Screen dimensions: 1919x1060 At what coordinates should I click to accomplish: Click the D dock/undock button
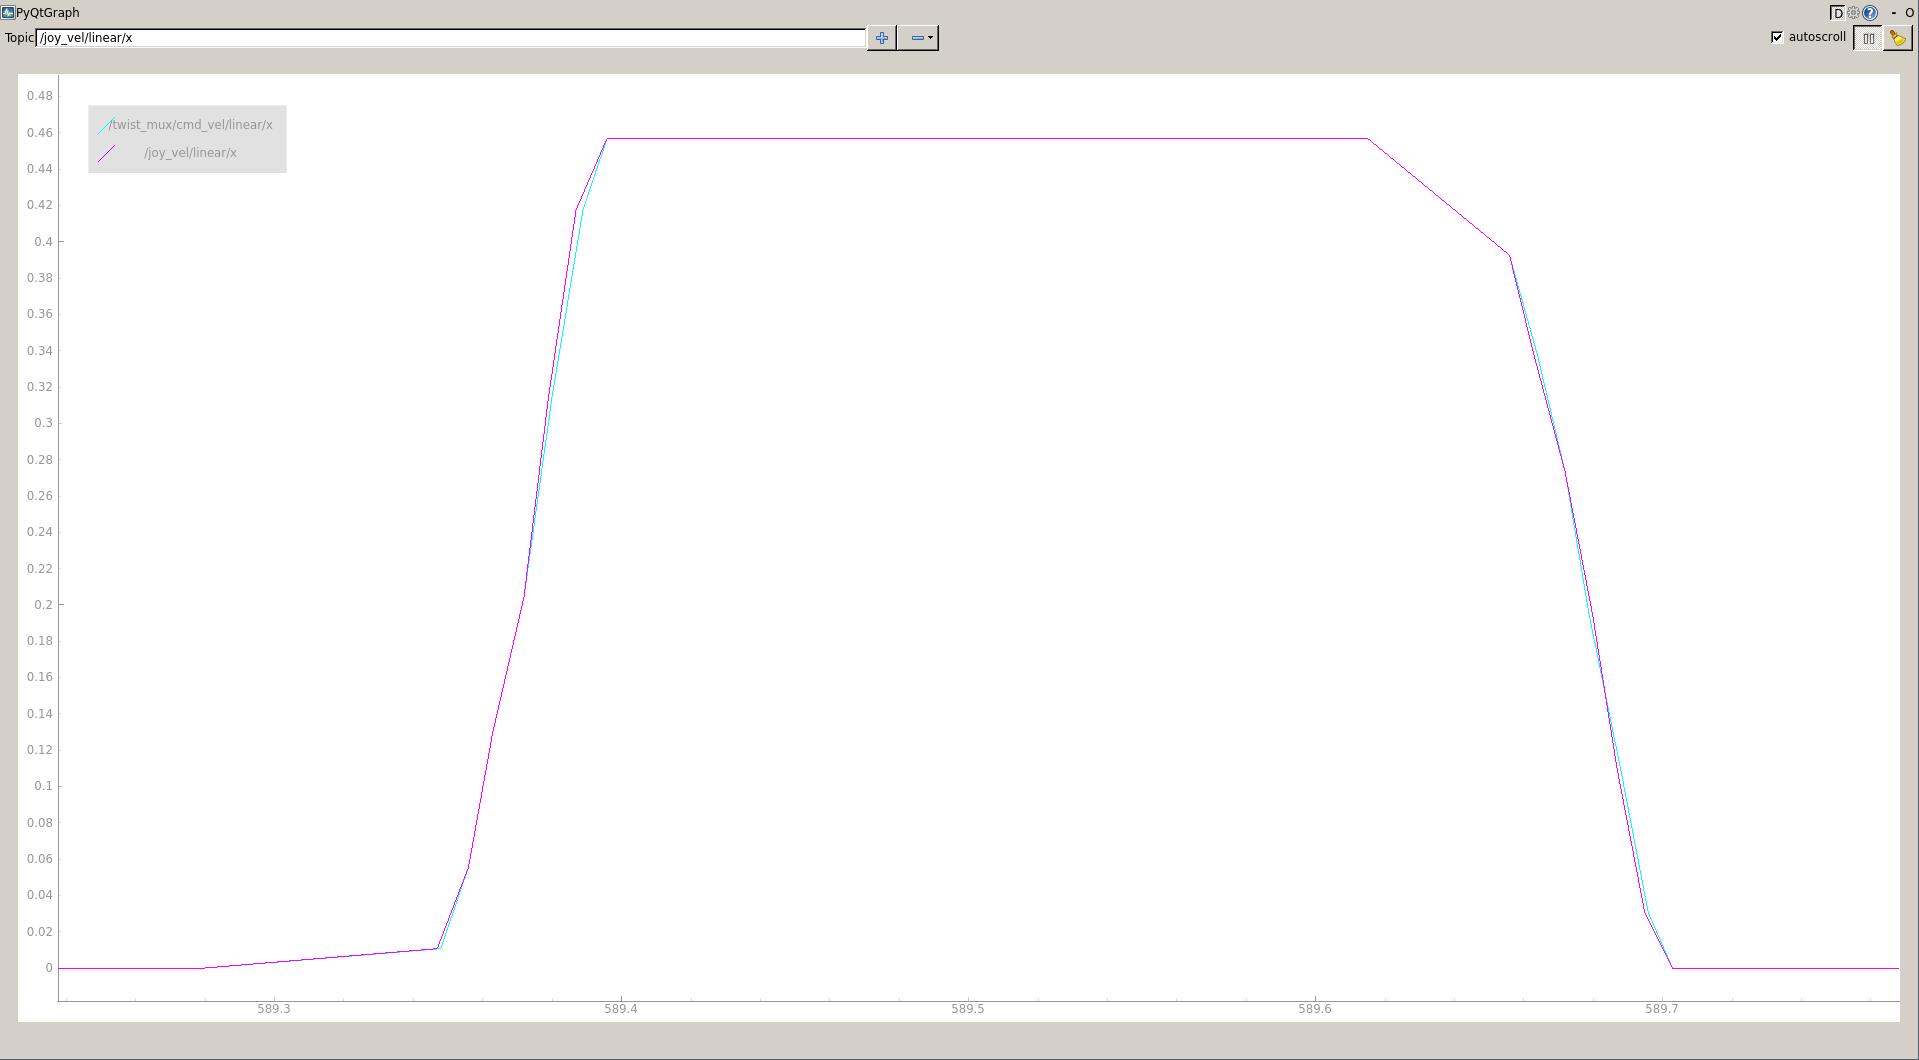point(1837,13)
